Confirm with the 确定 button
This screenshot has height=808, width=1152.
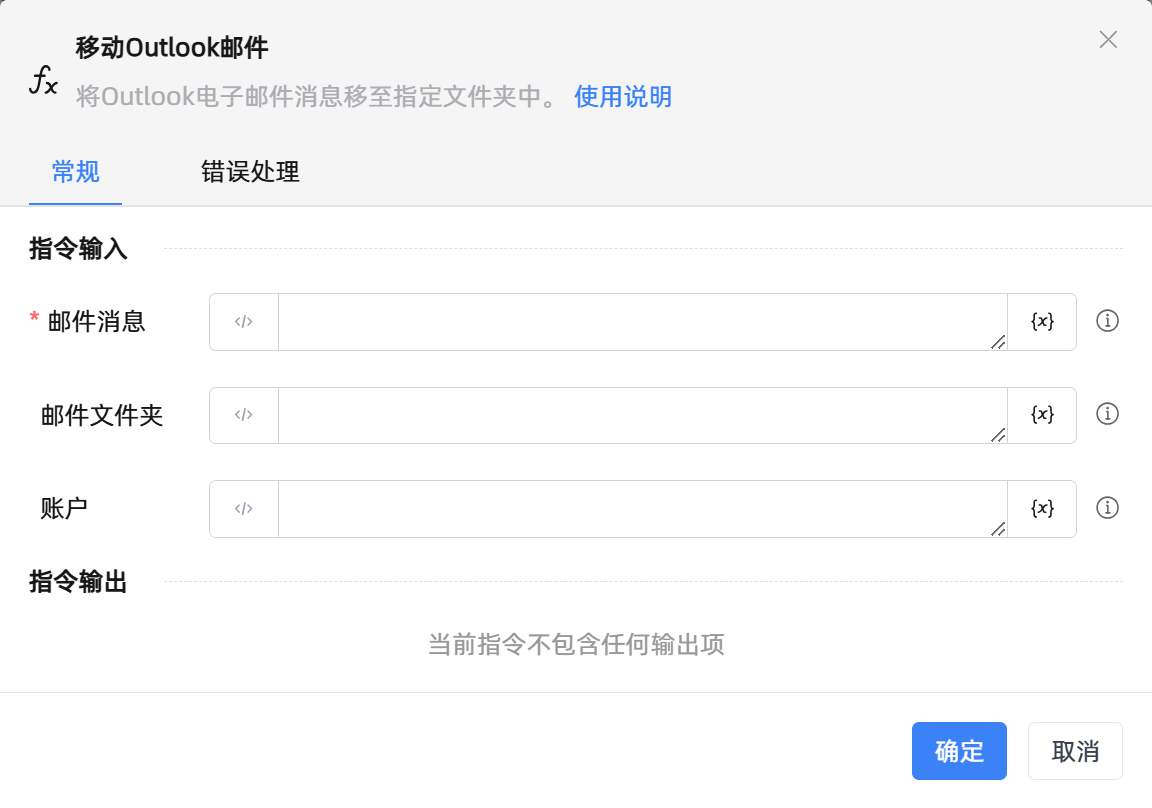click(x=959, y=751)
